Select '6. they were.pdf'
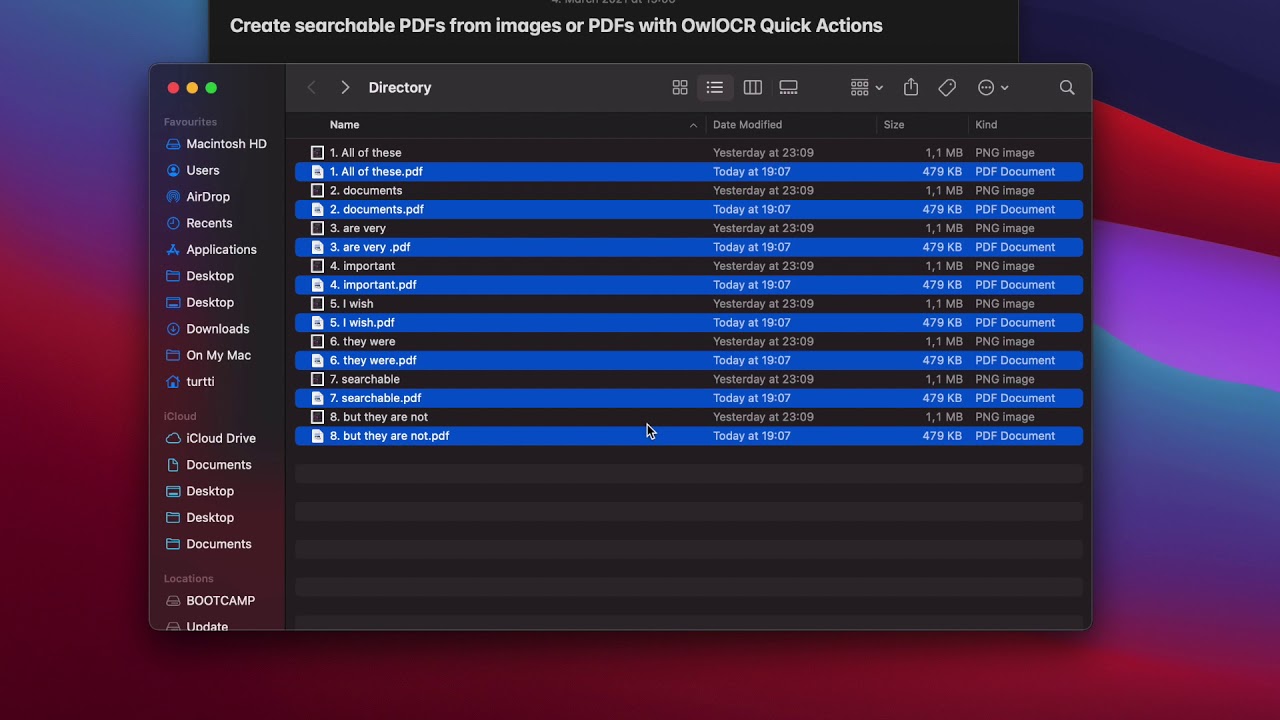The width and height of the screenshot is (1280, 720). coord(689,361)
